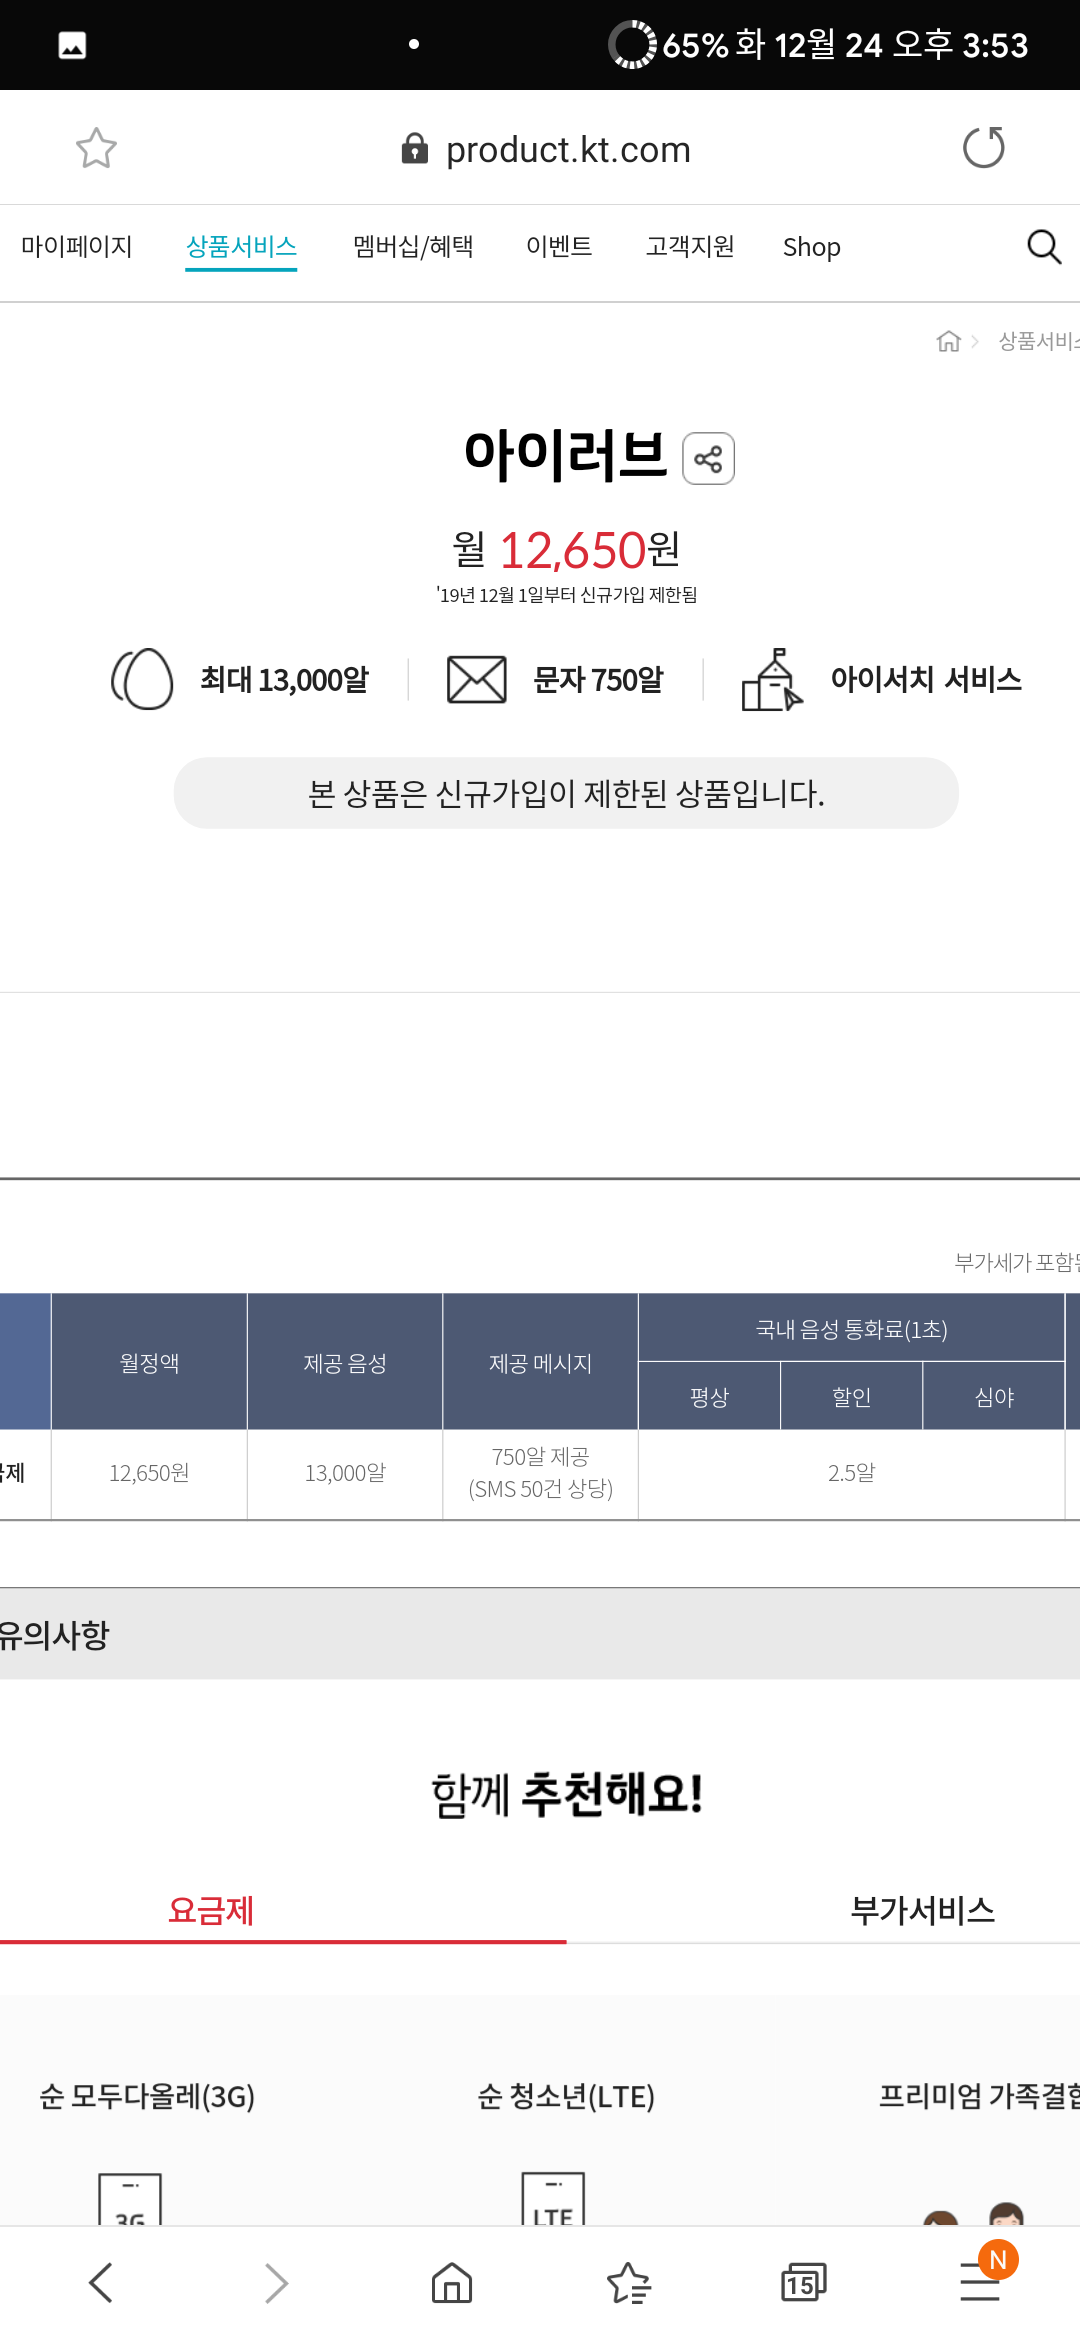Go forward with browser forward arrow
This screenshot has width=1080, height=2340.
[276, 2283]
